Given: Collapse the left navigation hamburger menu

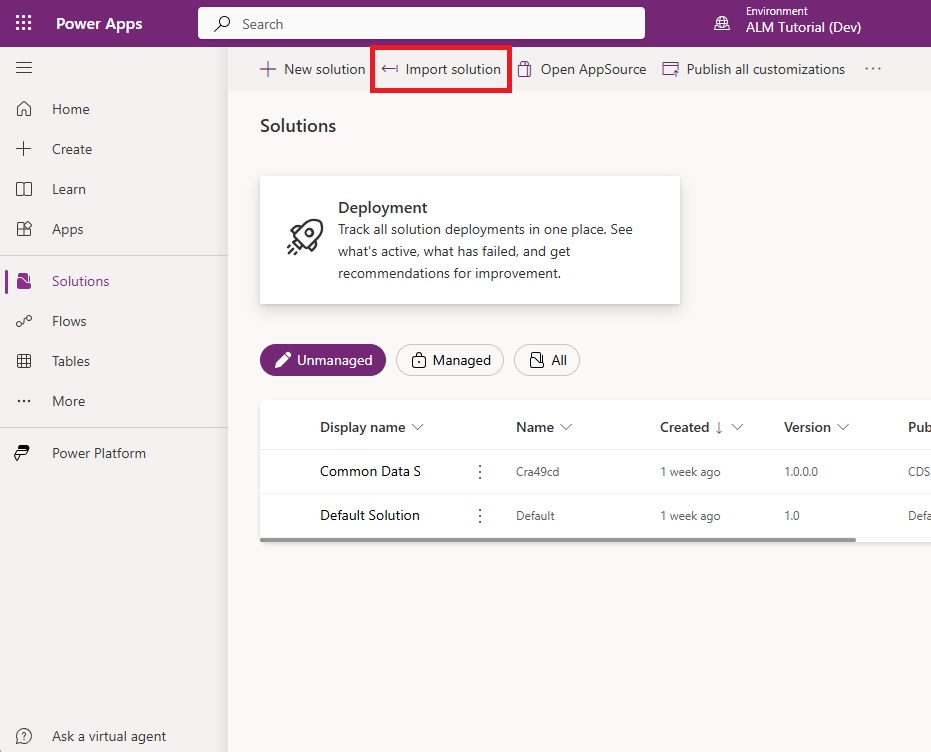Looking at the screenshot, I should coord(24,68).
